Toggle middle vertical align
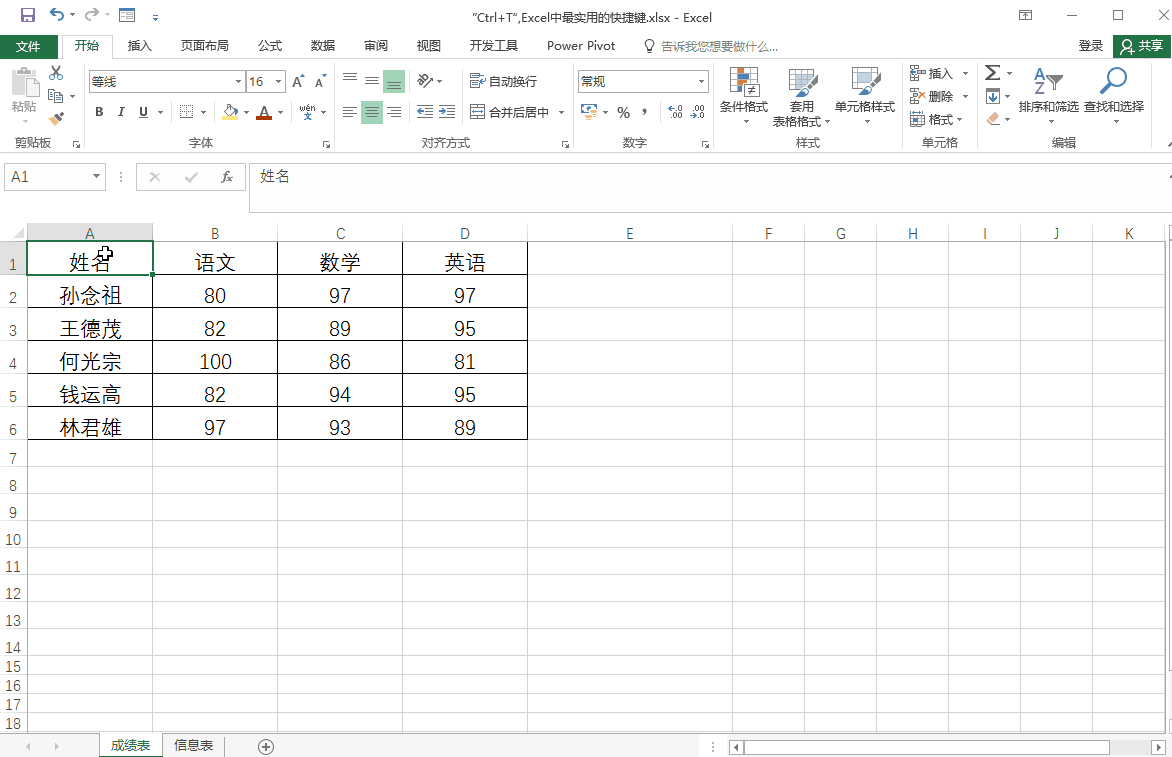 pyautogui.click(x=371, y=80)
